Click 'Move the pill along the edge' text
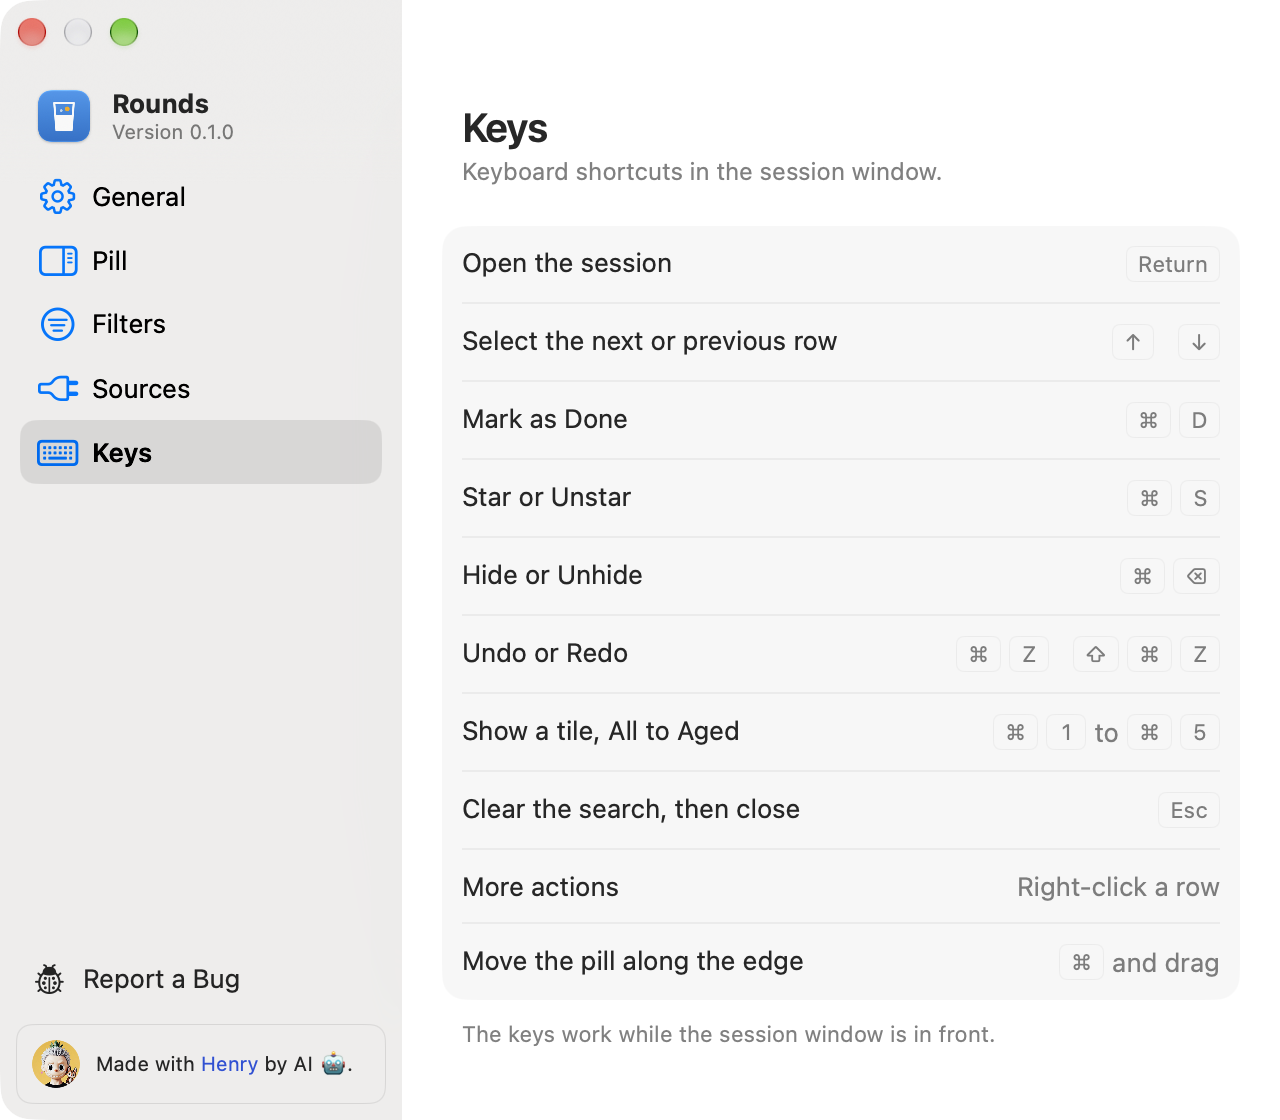This screenshot has width=1280, height=1120. point(633,961)
